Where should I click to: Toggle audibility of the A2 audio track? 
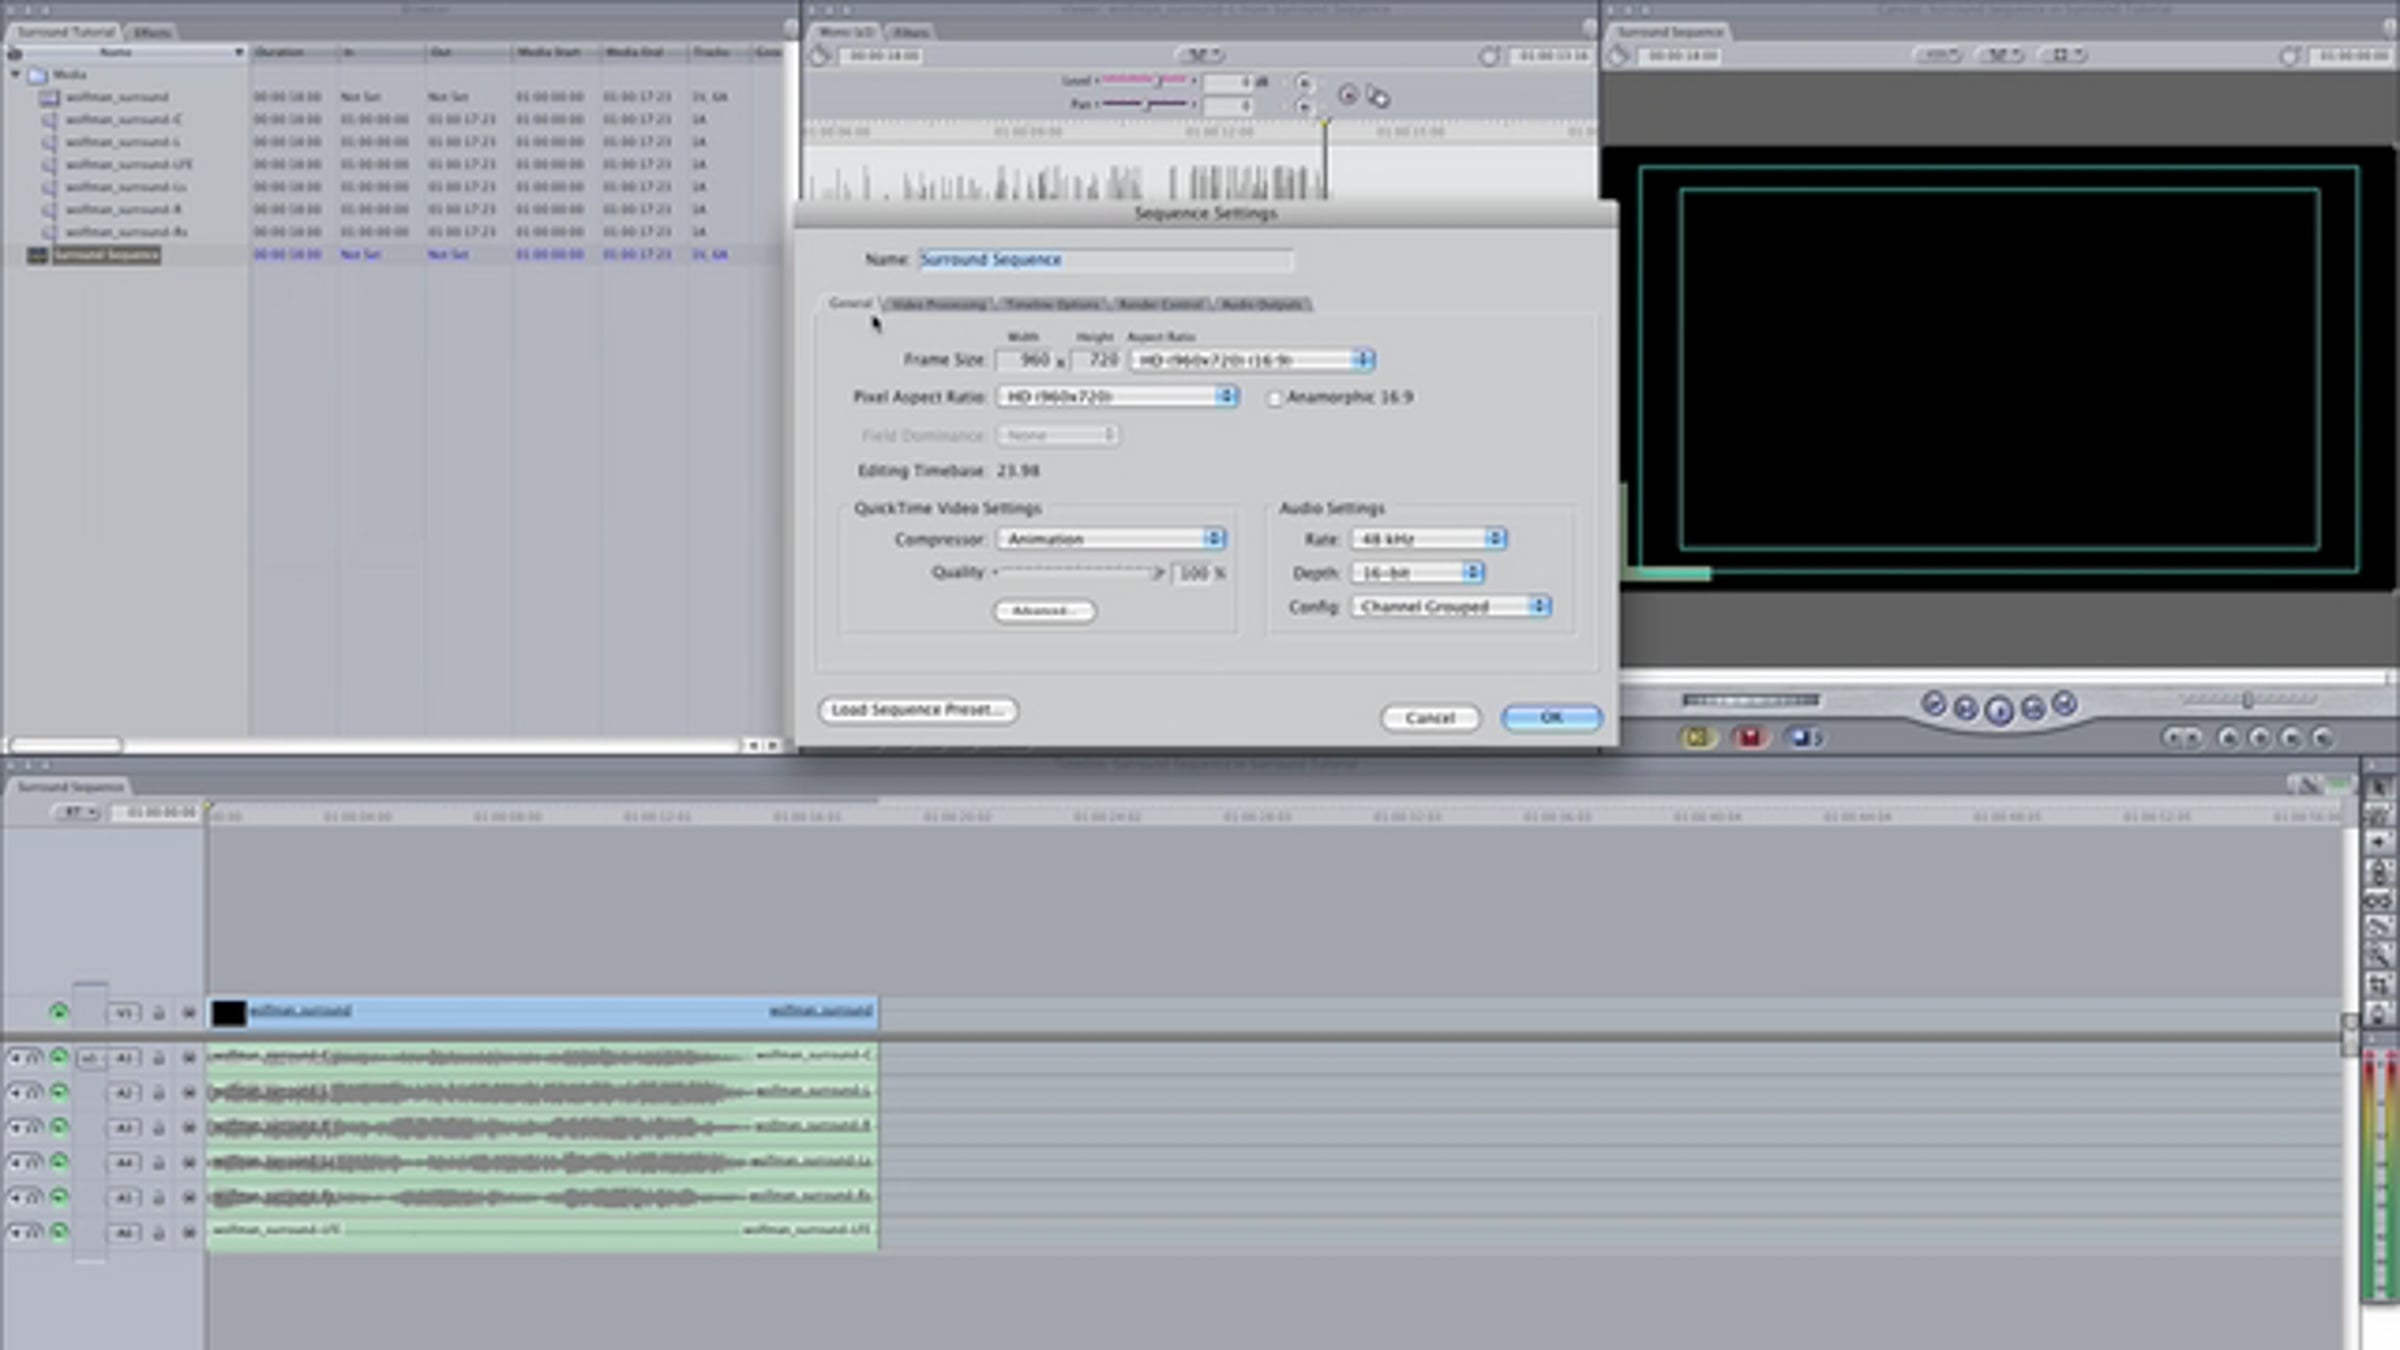tap(59, 1092)
